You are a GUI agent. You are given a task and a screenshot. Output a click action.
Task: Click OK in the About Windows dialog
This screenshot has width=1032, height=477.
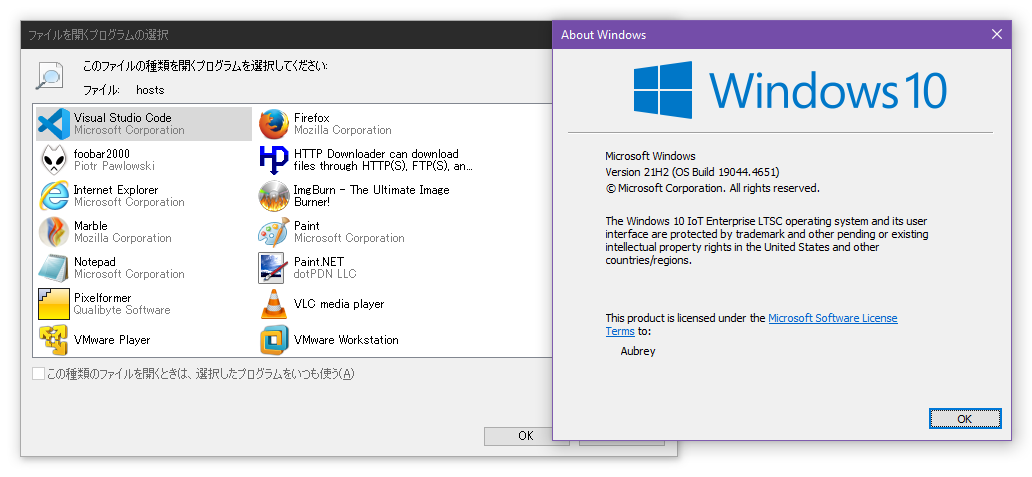(x=965, y=418)
